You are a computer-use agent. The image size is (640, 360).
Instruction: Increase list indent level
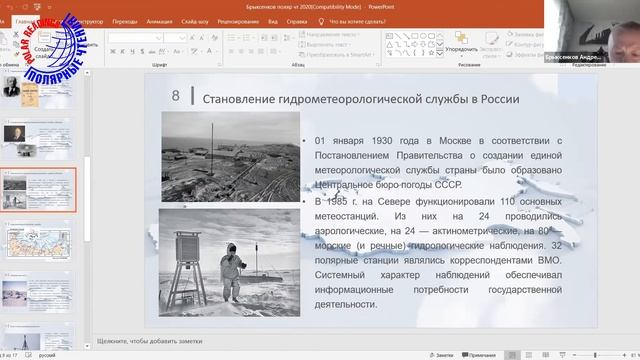pyautogui.click(x=274, y=38)
